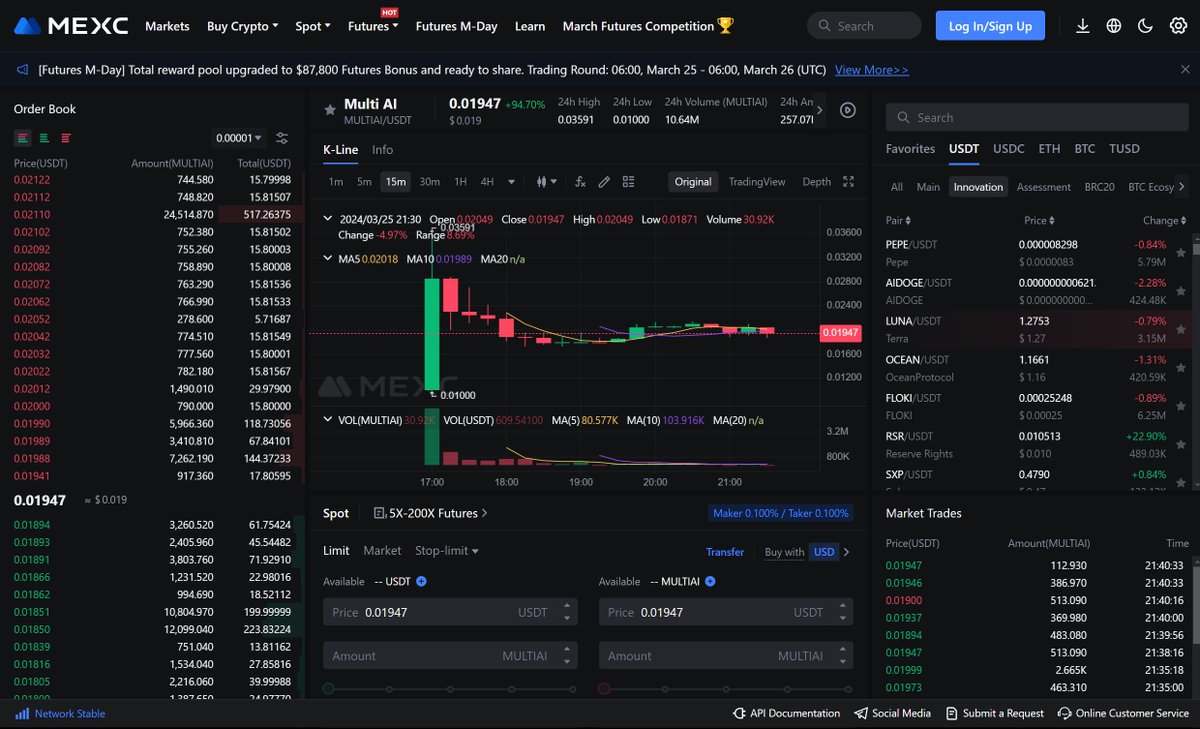
Task: Favorite the AIDOGE/USDT pair star
Action: (1181, 291)
